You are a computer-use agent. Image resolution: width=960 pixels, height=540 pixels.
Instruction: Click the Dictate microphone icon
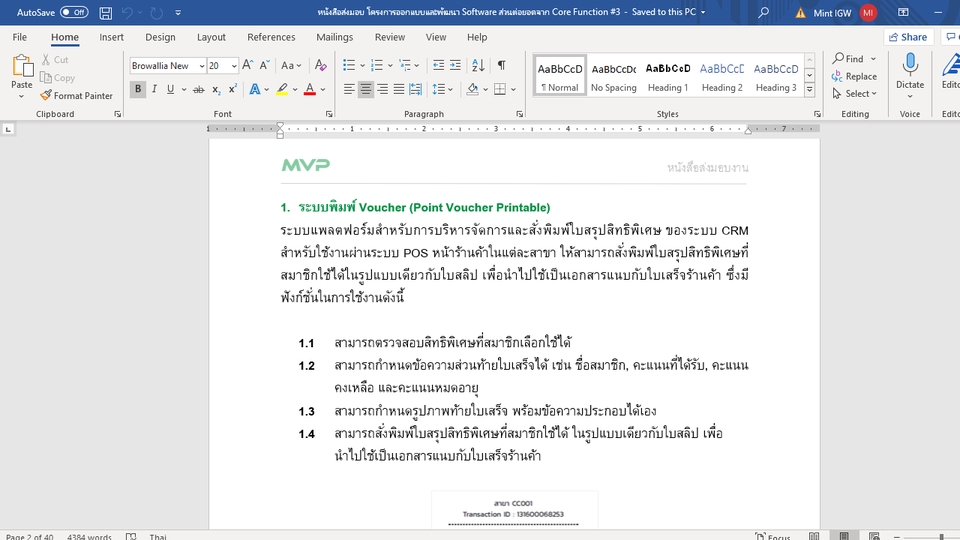pyautogui.click(x=910, y=64)
